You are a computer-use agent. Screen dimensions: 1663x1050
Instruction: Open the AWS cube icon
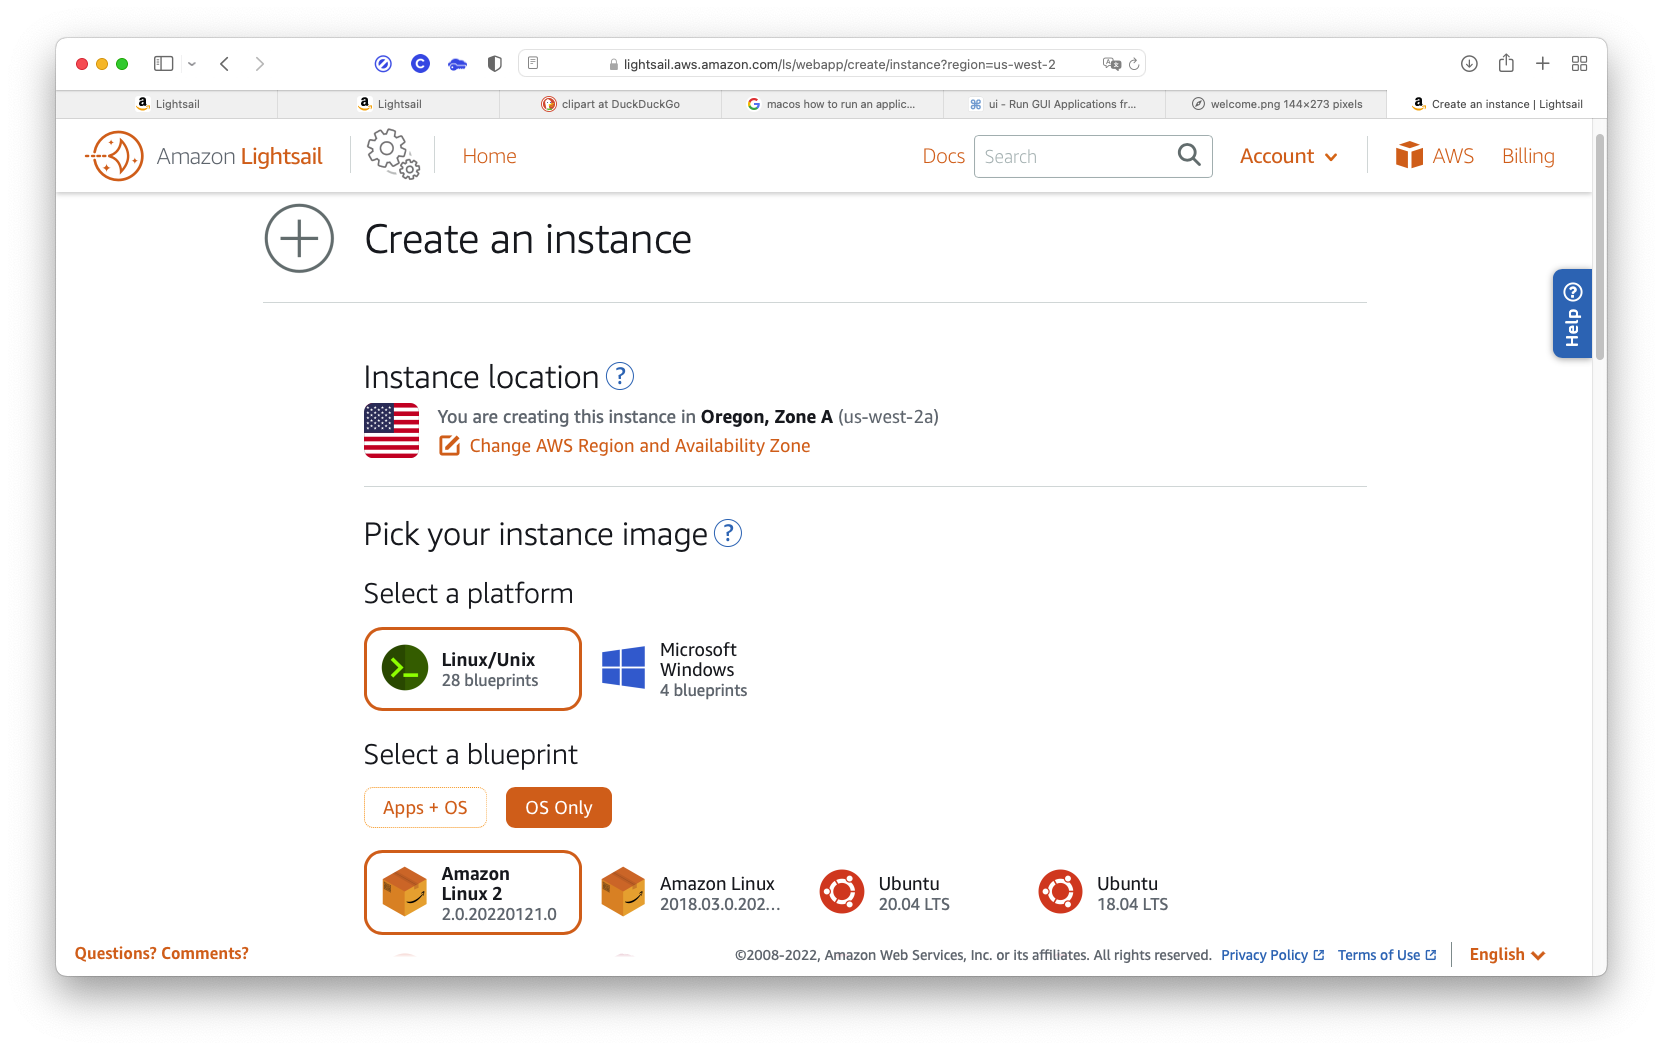click(x=1409, y=155)
